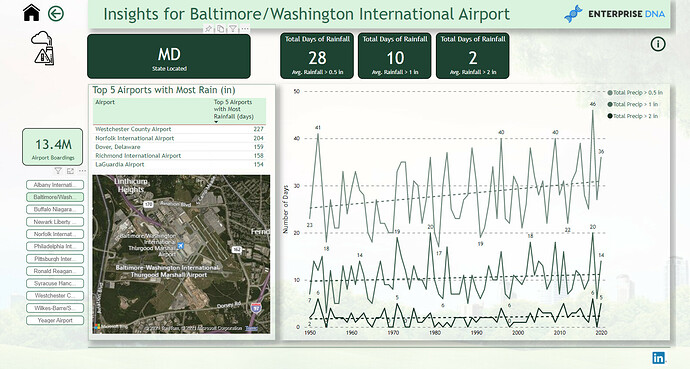690x369 pixels.
Task: Pin the visual using pin icon
Action: pyautogui.click(x=208, y=29)
